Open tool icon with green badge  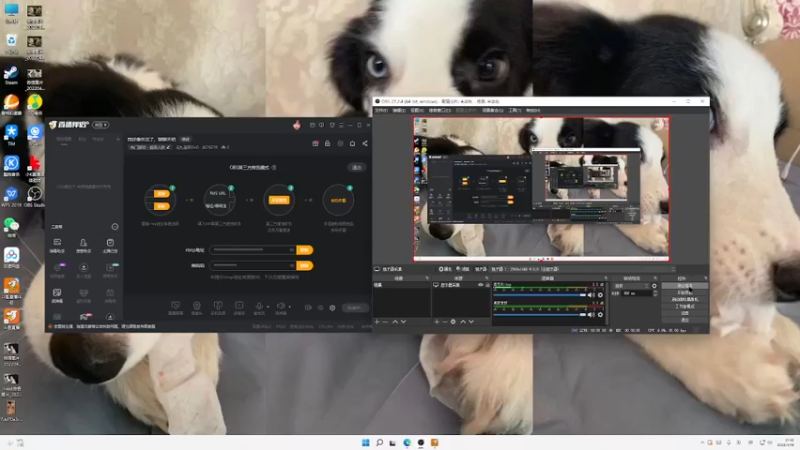[x=110, y=269]
